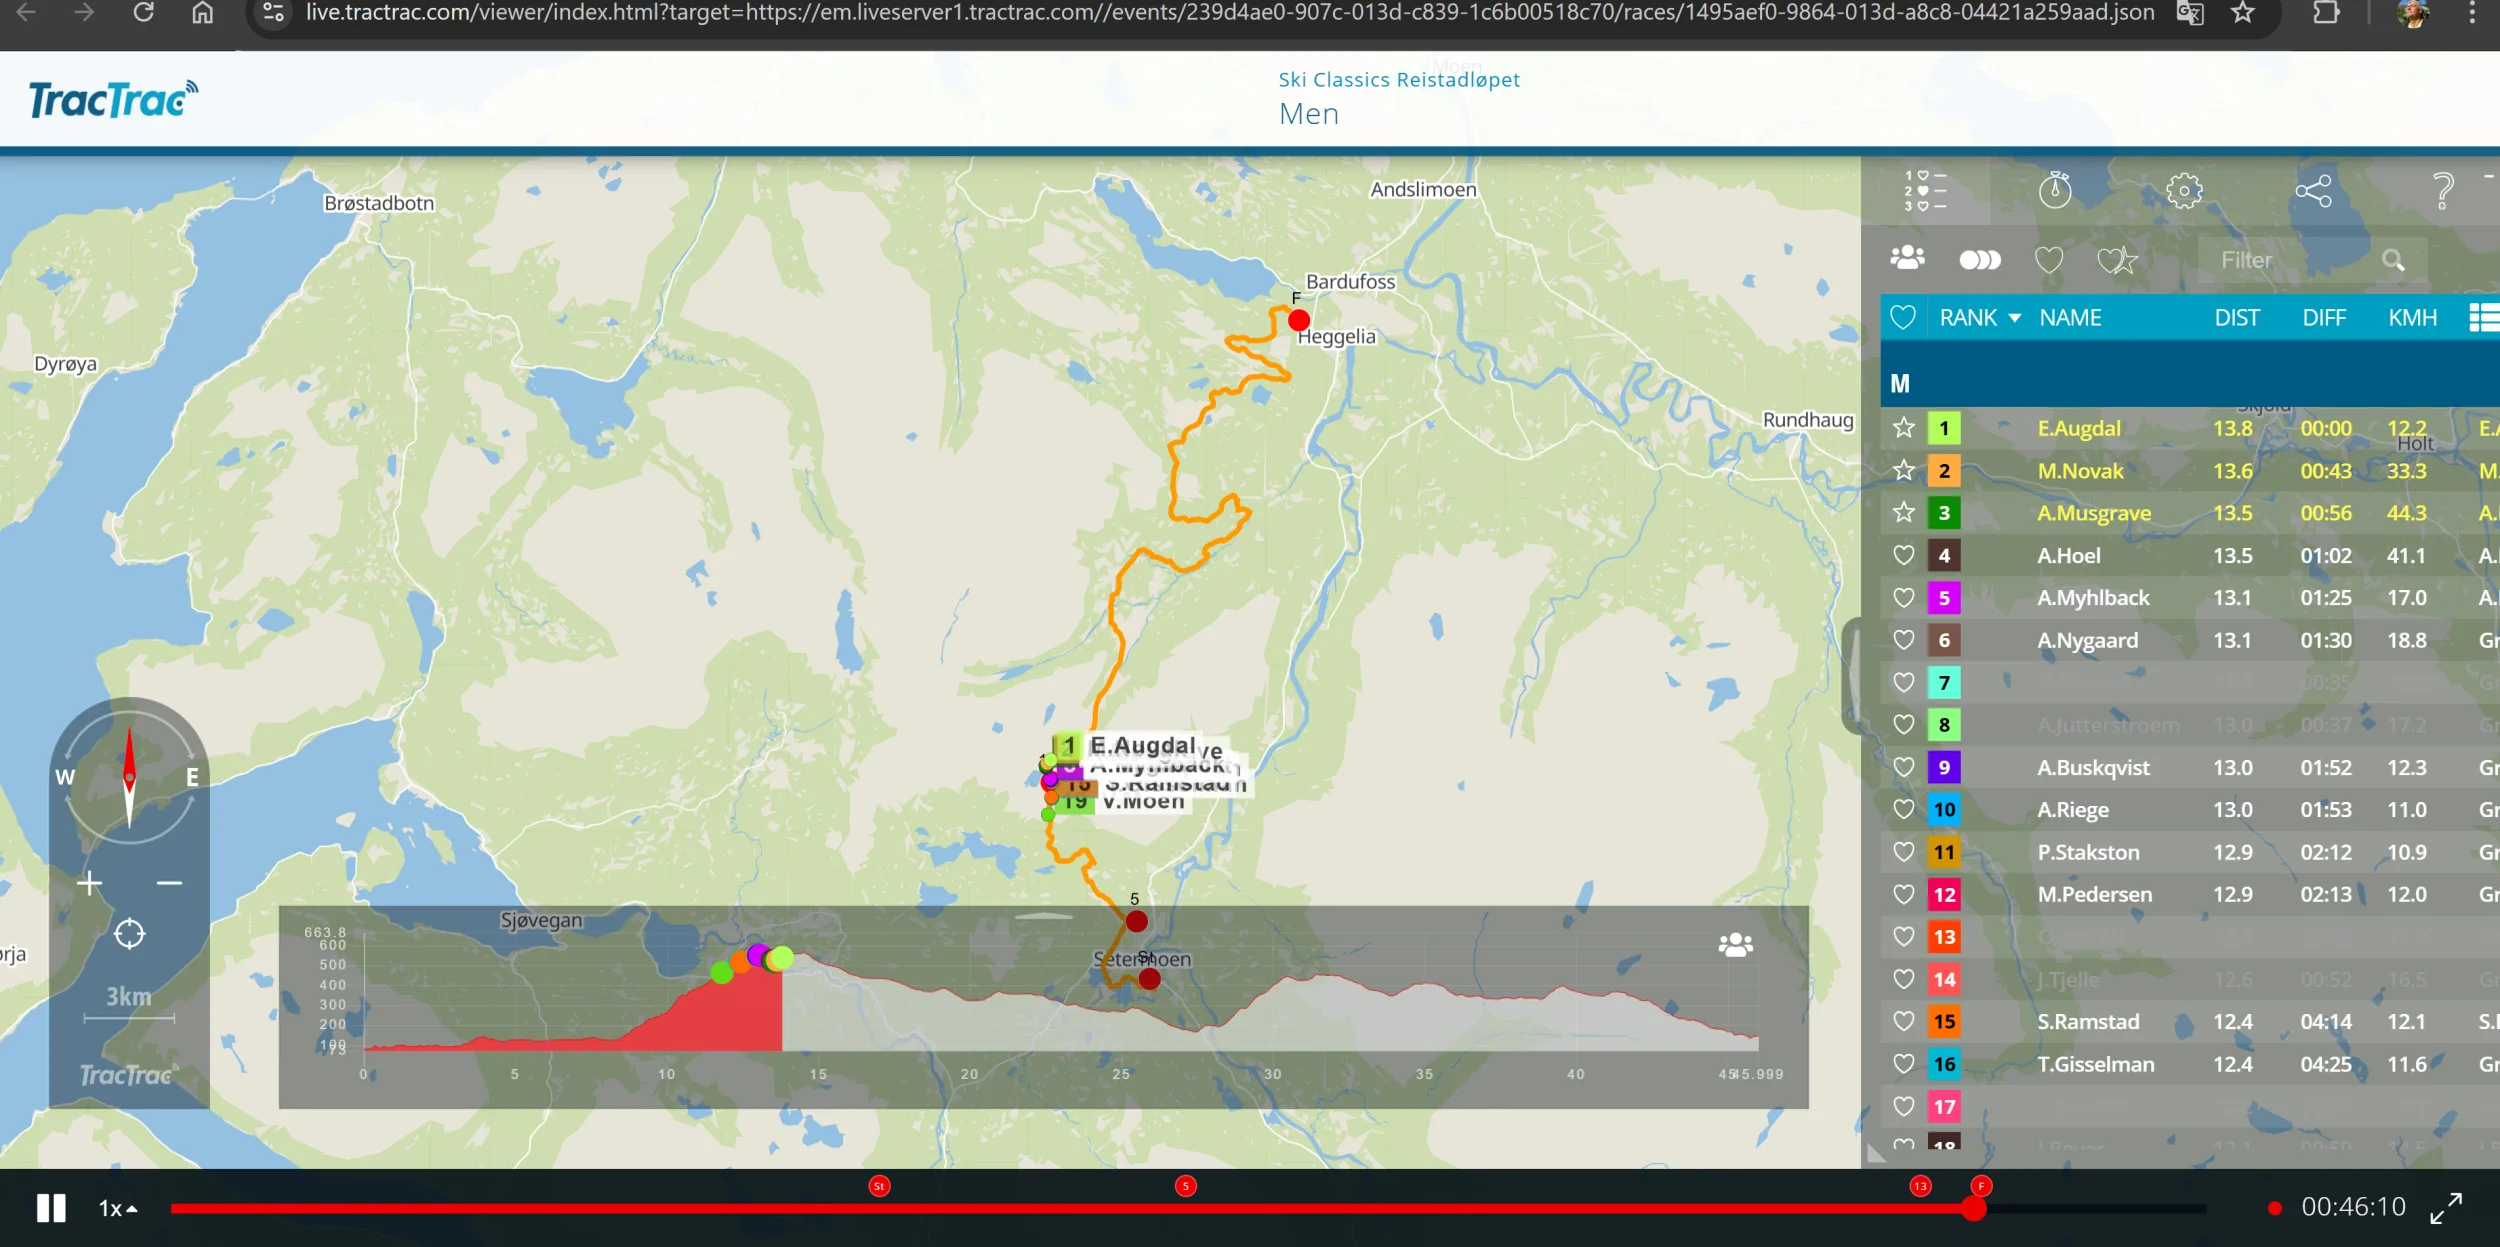Sort leaderboard by KMH column
Image resolution: width=2500 pixels, height=1247 pixels.
pos(2412,318)
